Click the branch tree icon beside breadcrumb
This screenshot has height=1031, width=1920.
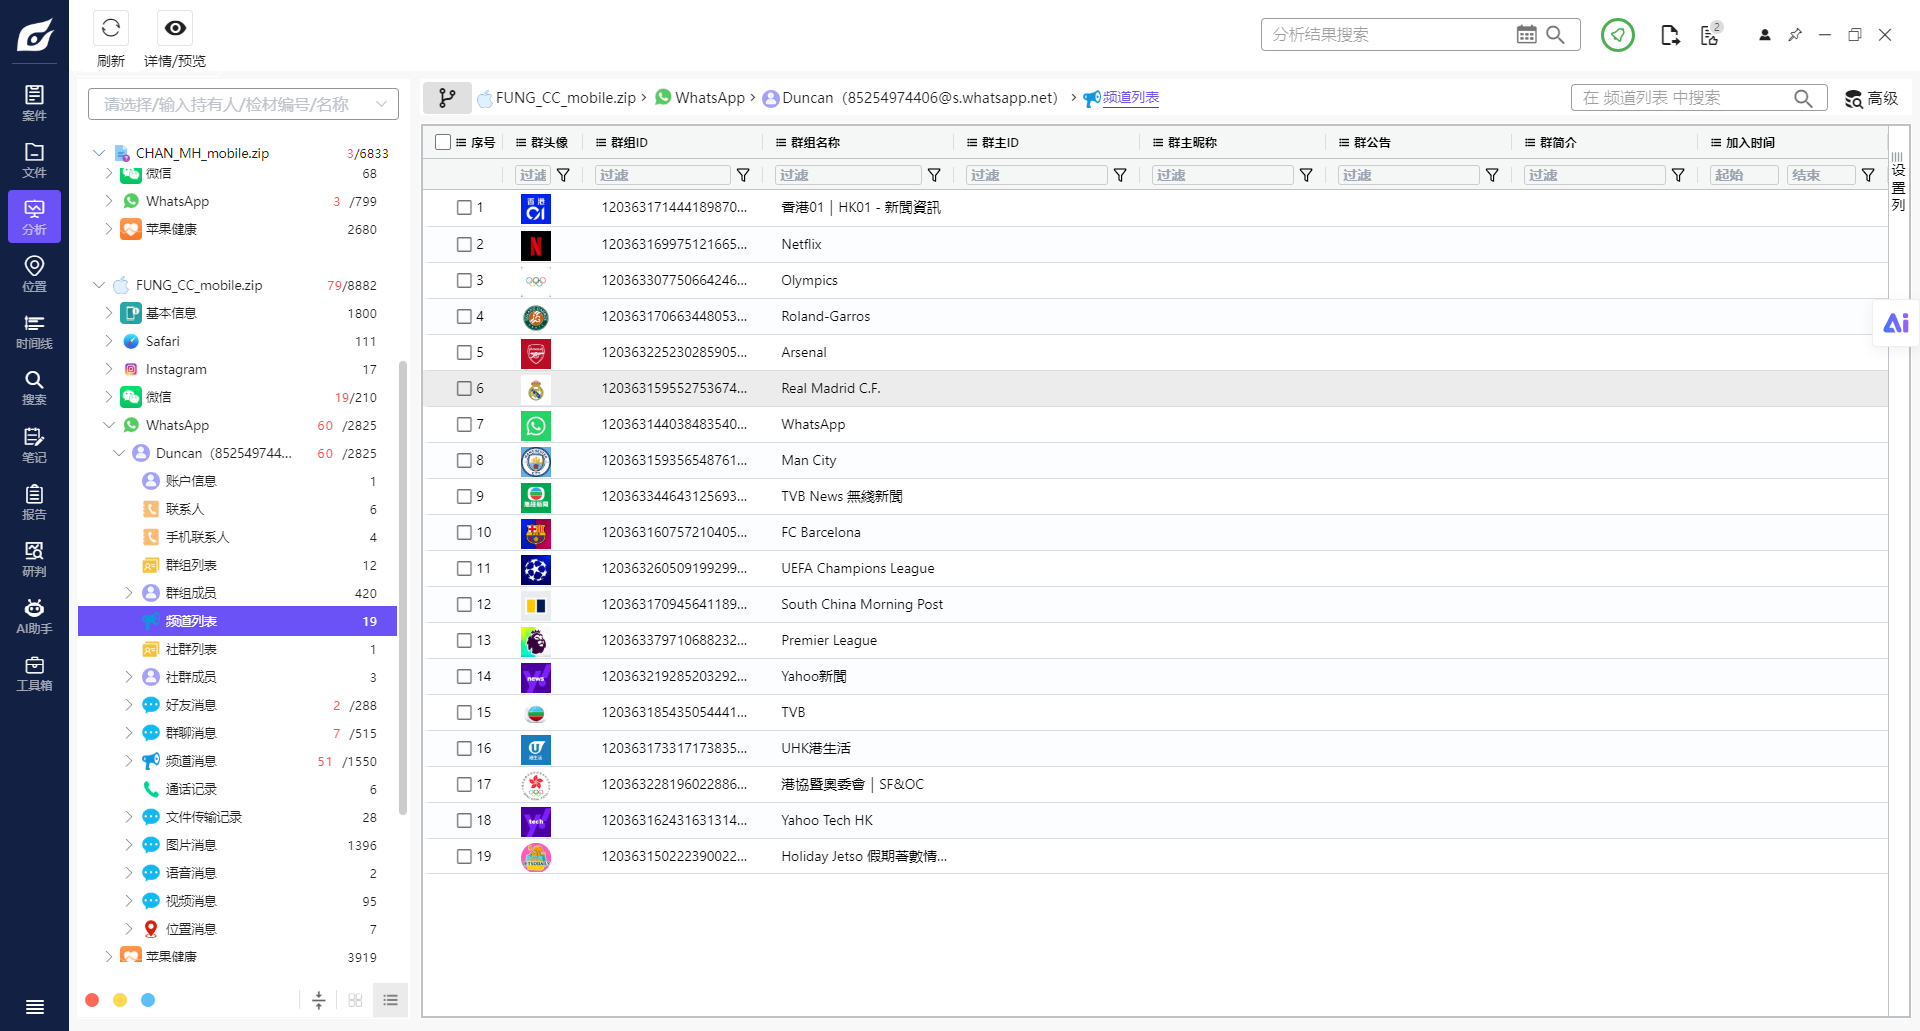pos(447,98)
